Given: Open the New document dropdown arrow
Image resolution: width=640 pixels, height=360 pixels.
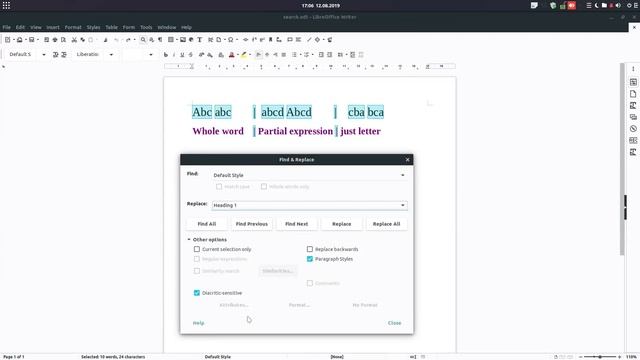Looking at the screenshot, I should click(13, 40).
